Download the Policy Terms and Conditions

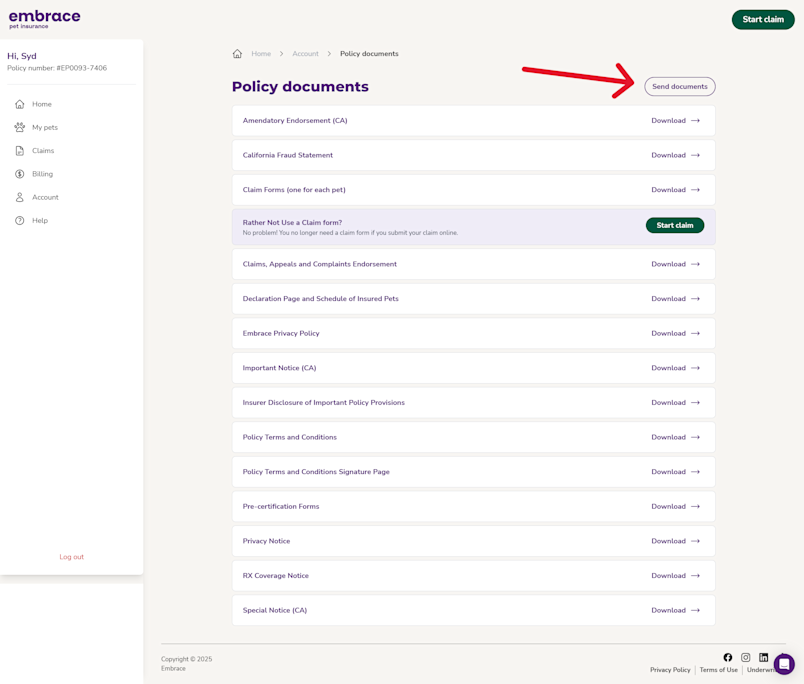[677, 437]
